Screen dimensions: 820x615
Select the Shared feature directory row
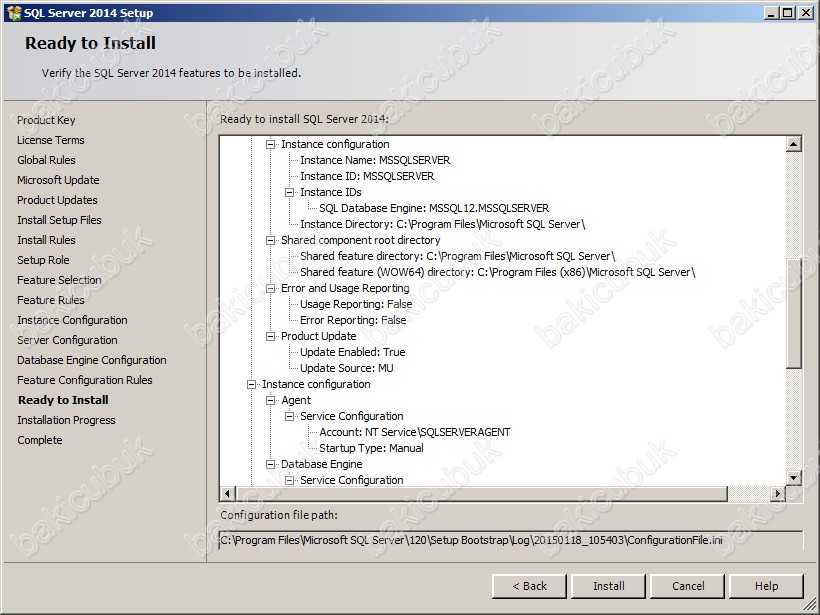[x=458, y=256]
